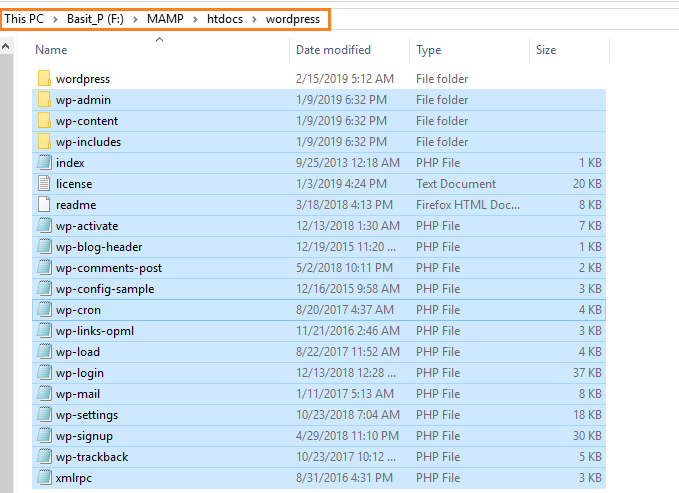Click the wp-mail file icon
The width and height of the screenshot is (679, 493).
44,393
